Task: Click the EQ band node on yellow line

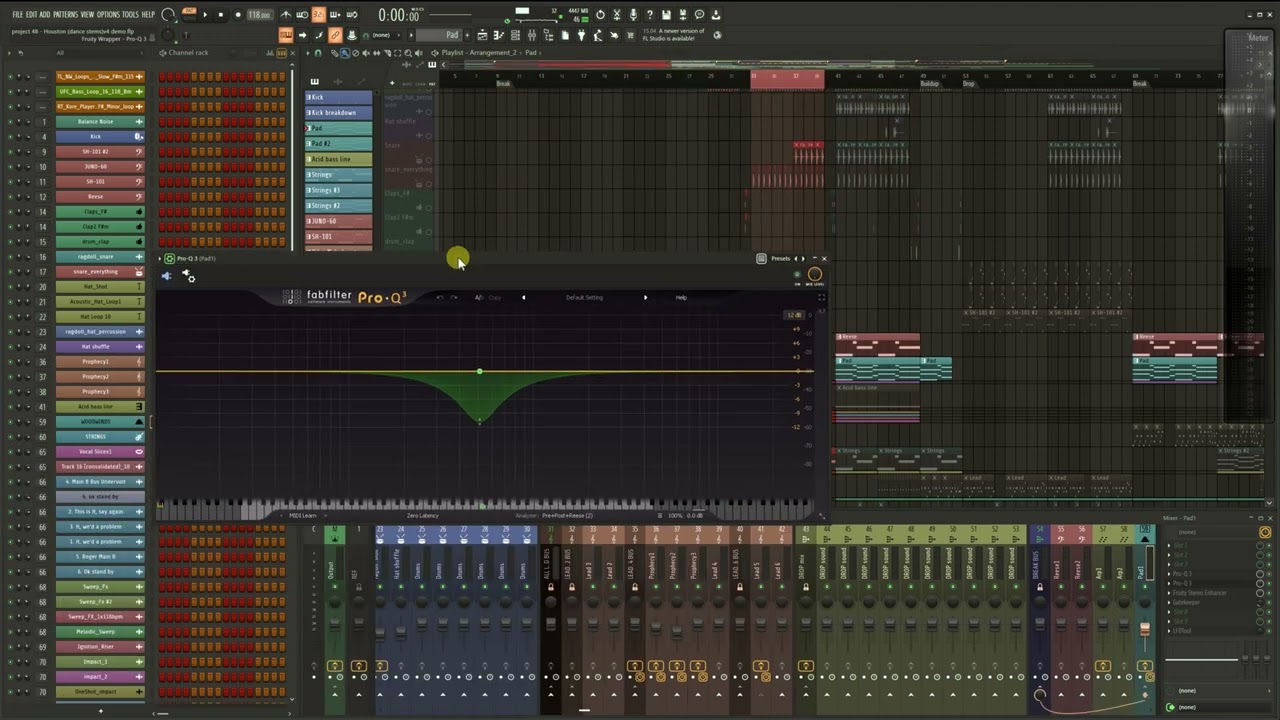Action: 479,372
